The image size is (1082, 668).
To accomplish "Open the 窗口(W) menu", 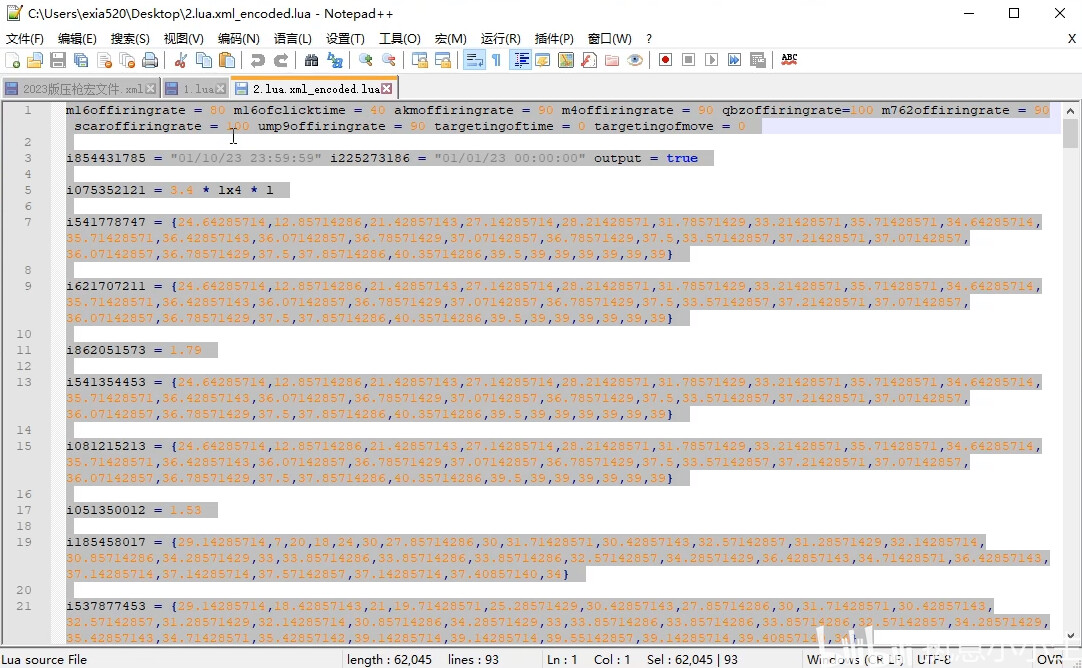I will [609, 39].
